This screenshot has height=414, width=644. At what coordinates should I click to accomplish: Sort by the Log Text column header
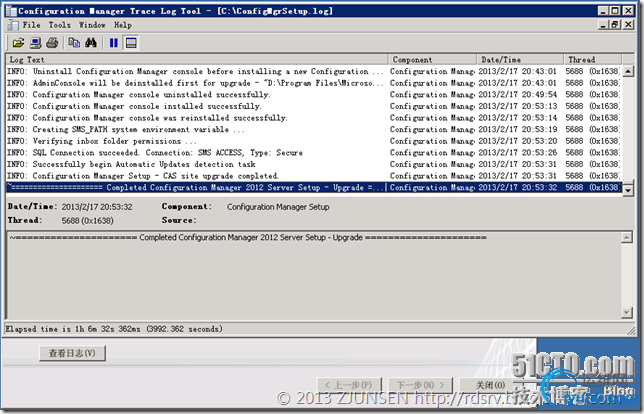point(197,60)
